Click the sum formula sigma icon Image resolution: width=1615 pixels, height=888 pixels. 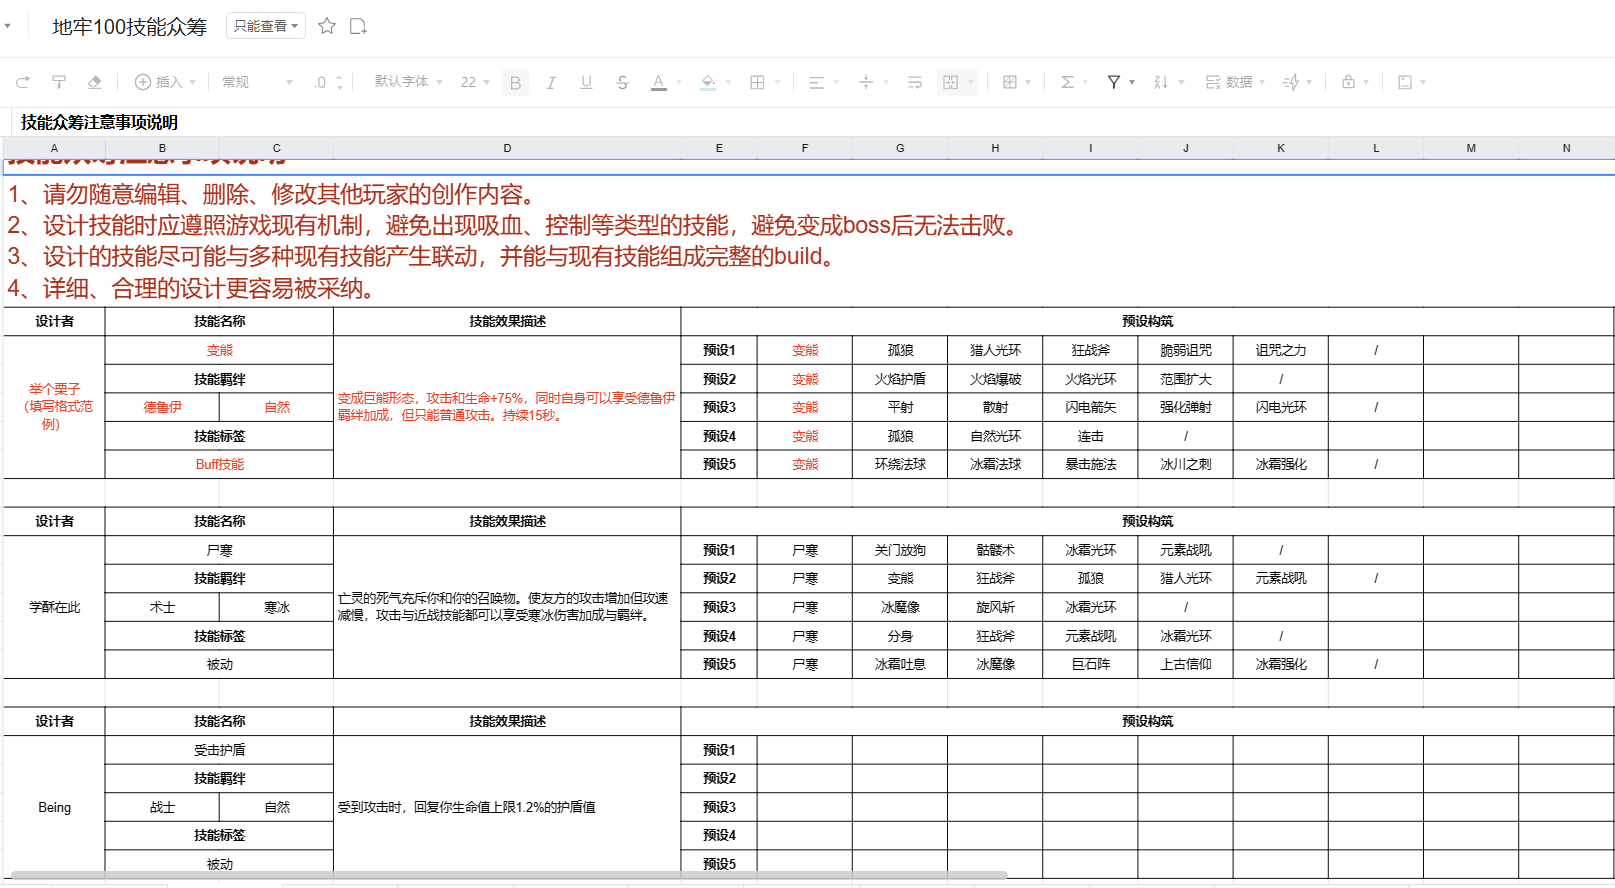[x=1067, y=82]
